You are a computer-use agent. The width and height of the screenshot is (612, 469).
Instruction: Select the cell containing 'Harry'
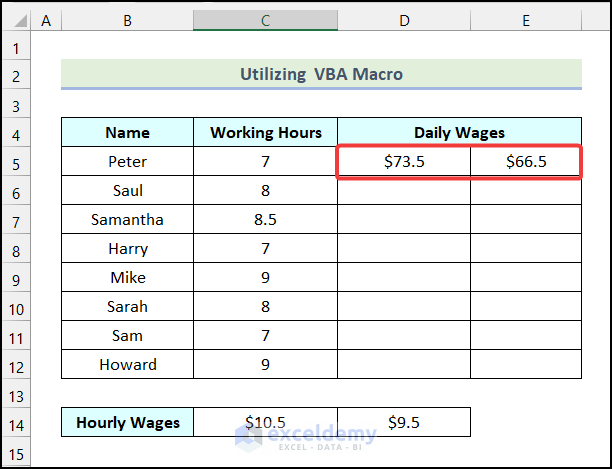point(127,248)
